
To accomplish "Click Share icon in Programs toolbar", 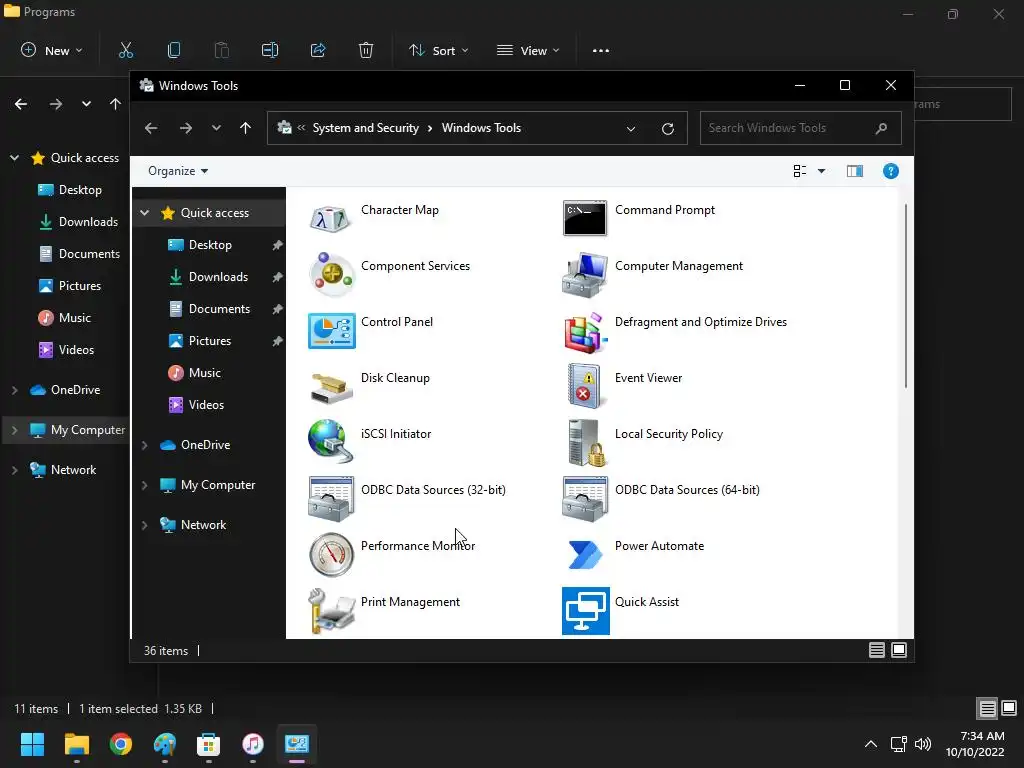I will click(x=318, y=50).
